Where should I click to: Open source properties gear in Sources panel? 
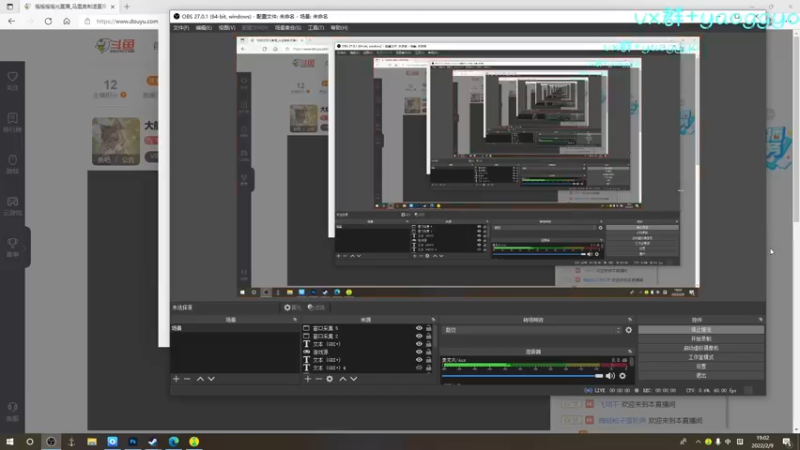330,379
